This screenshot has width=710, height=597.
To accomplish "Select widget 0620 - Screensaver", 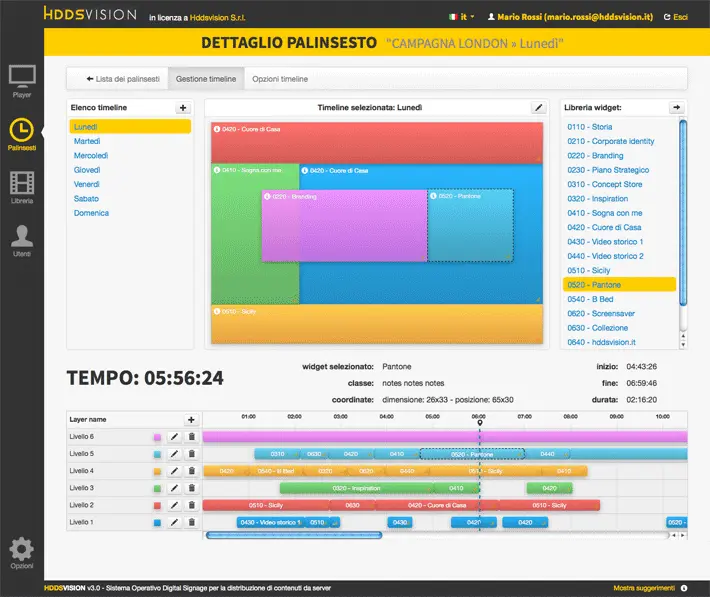I will point(601,313).
